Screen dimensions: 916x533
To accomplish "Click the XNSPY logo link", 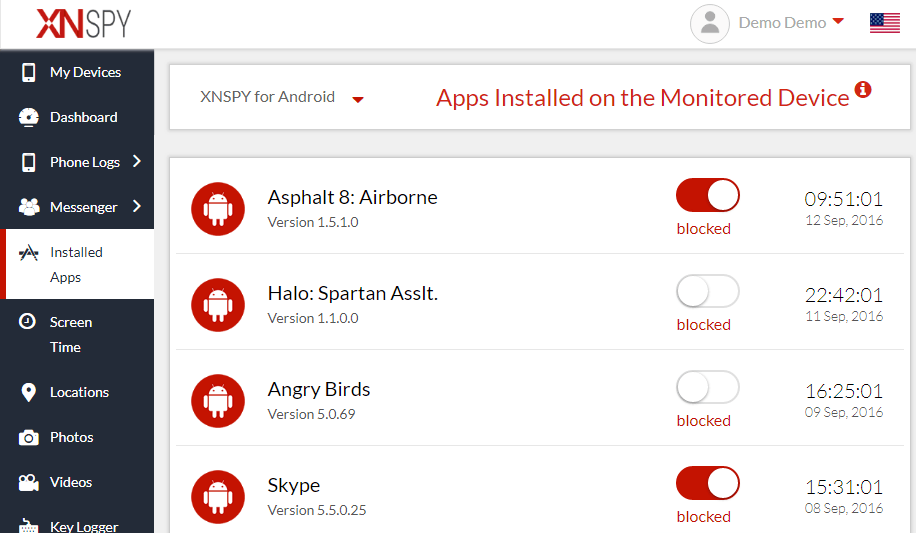I will click(83, 23).
